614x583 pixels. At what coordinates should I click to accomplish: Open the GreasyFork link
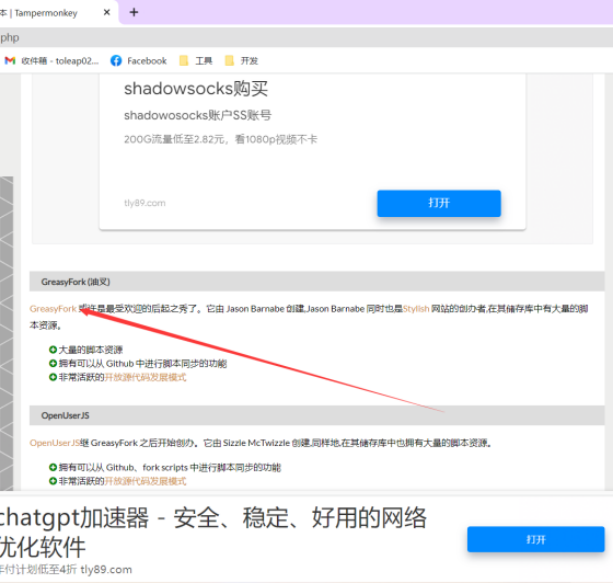[x=53, y=309]
